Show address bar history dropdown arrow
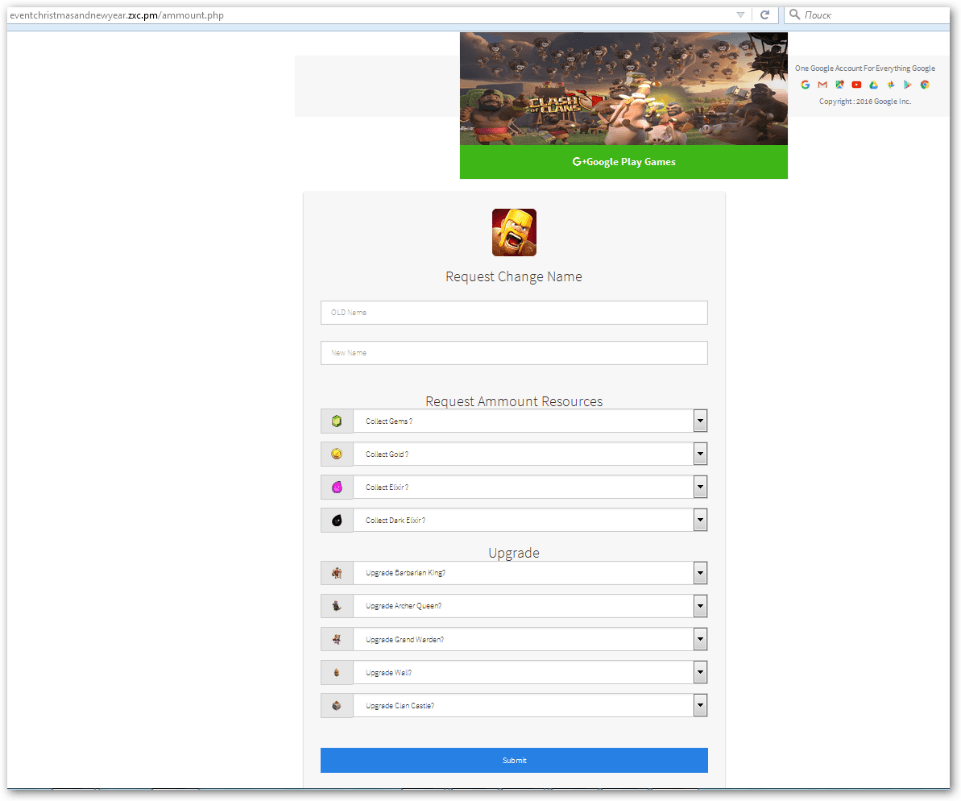961x801 pixels. [740, 15]
